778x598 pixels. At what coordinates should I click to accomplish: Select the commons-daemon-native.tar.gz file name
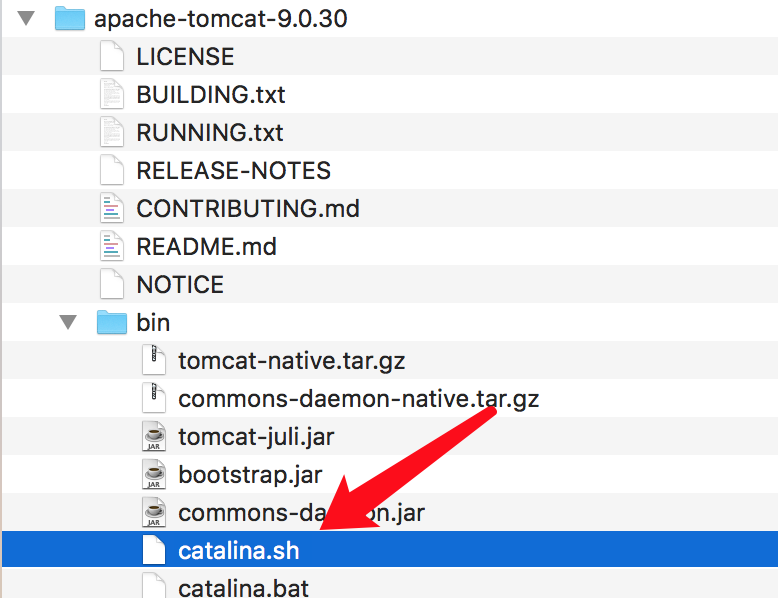[x=359, y=399]
